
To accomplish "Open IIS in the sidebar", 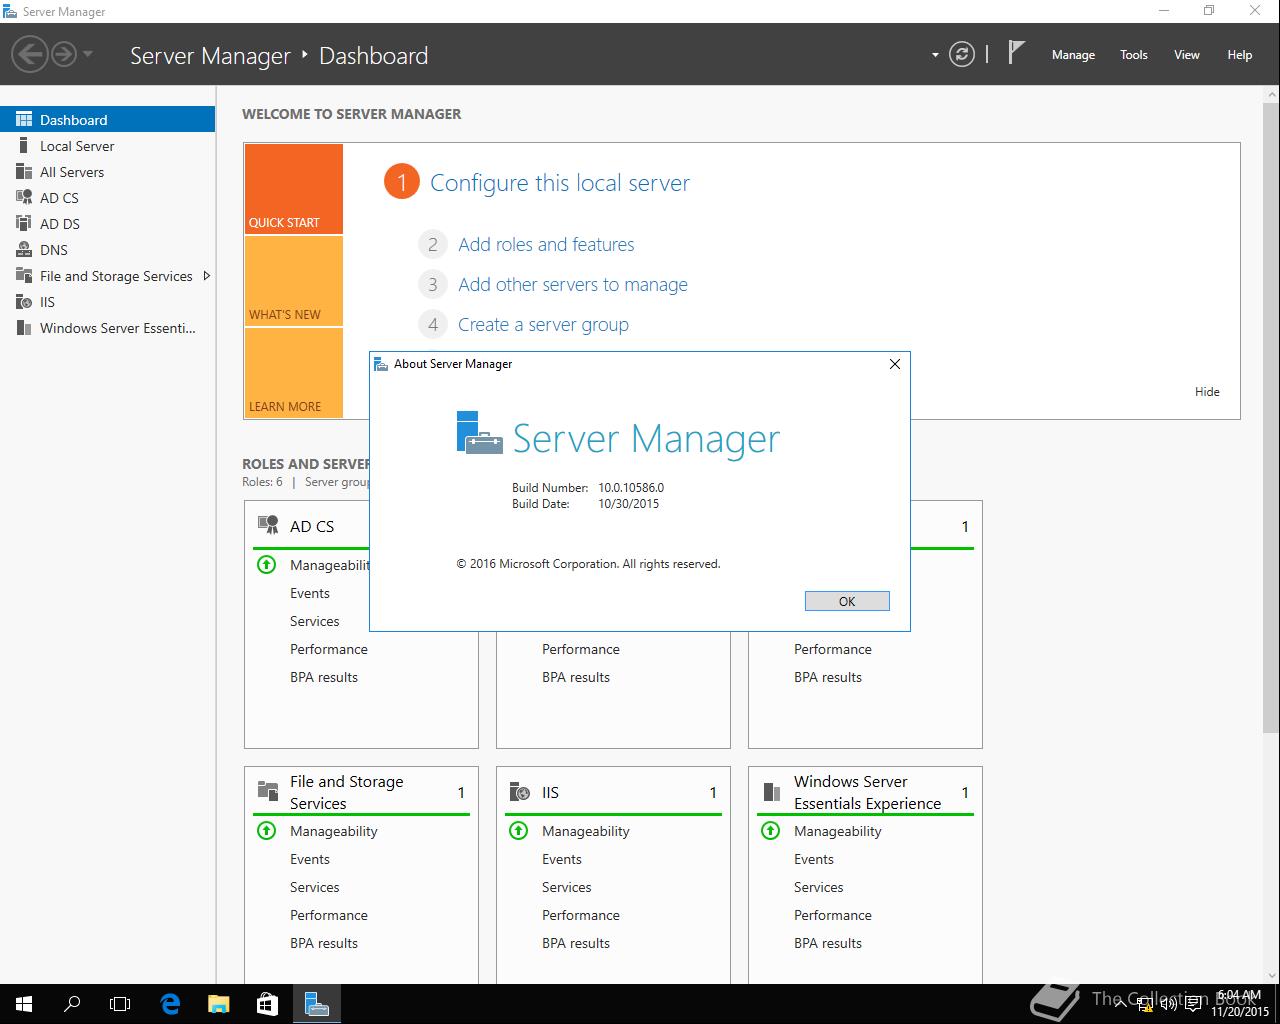I will [x=107, y=301].
